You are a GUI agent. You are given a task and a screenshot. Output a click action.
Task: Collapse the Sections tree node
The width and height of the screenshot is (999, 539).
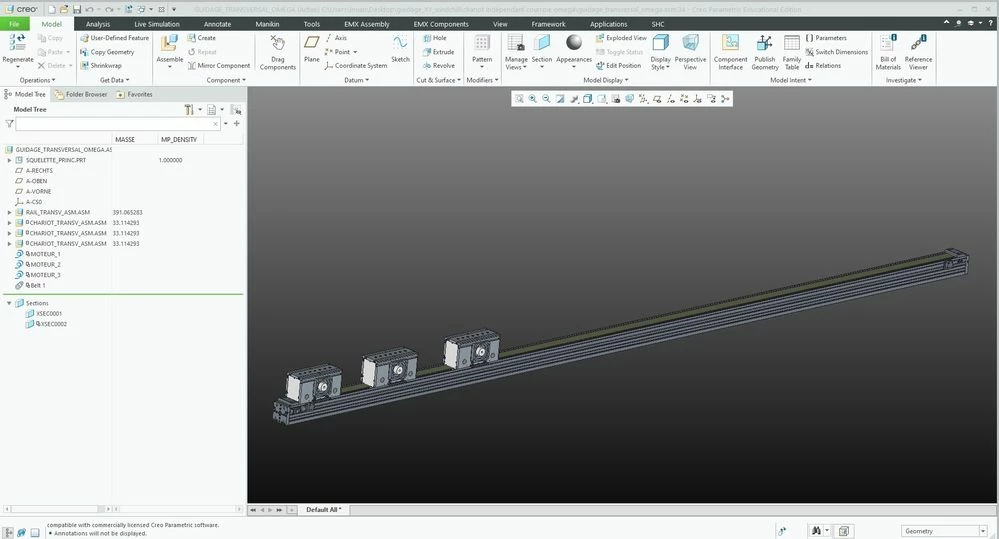[x=10, y=303]
